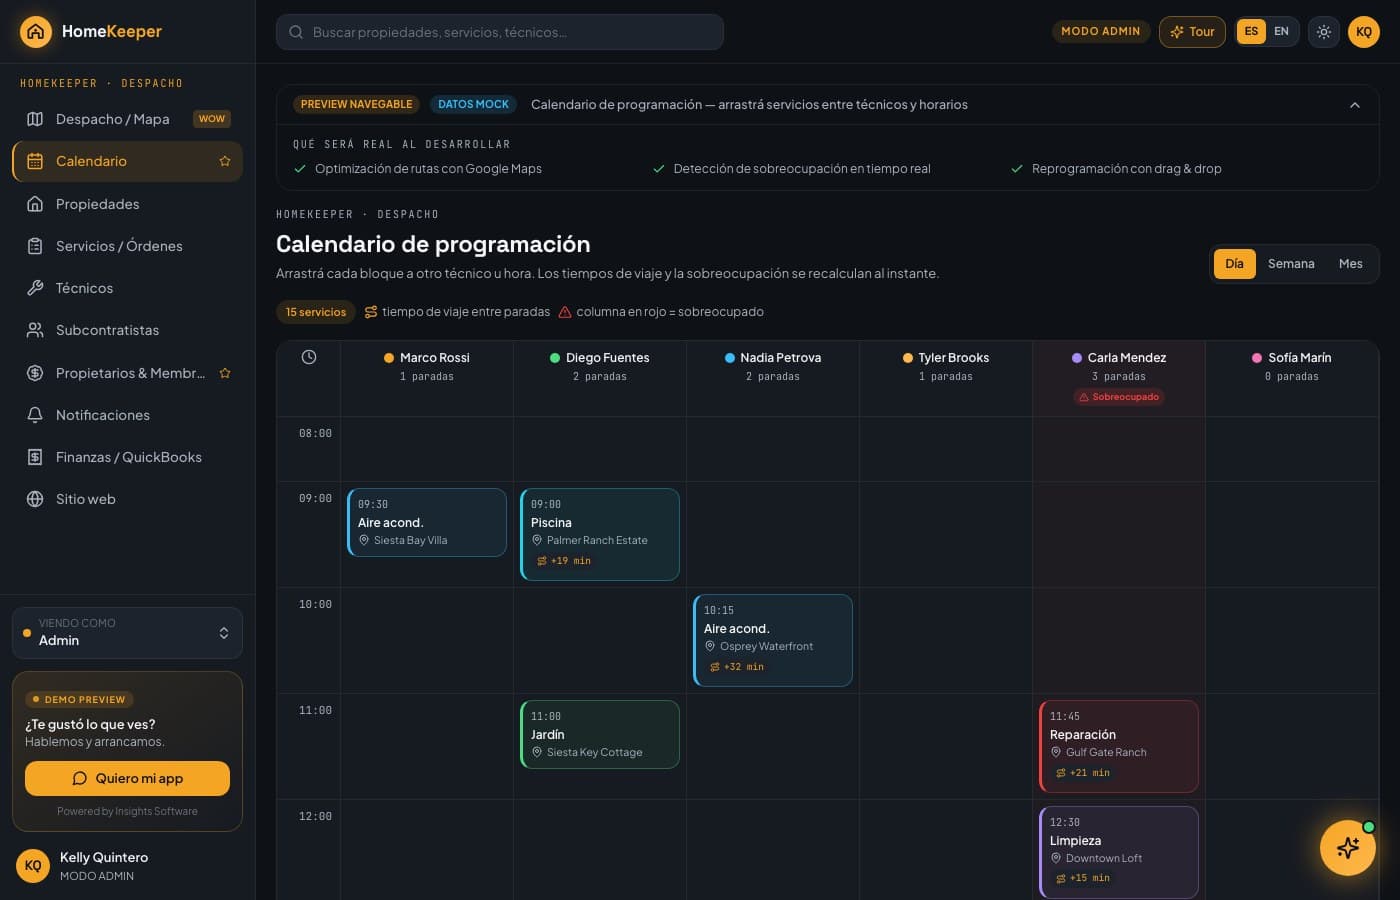Select the Día view tab
This screenshot has width=1400, height=900.
click(1235, 264)
